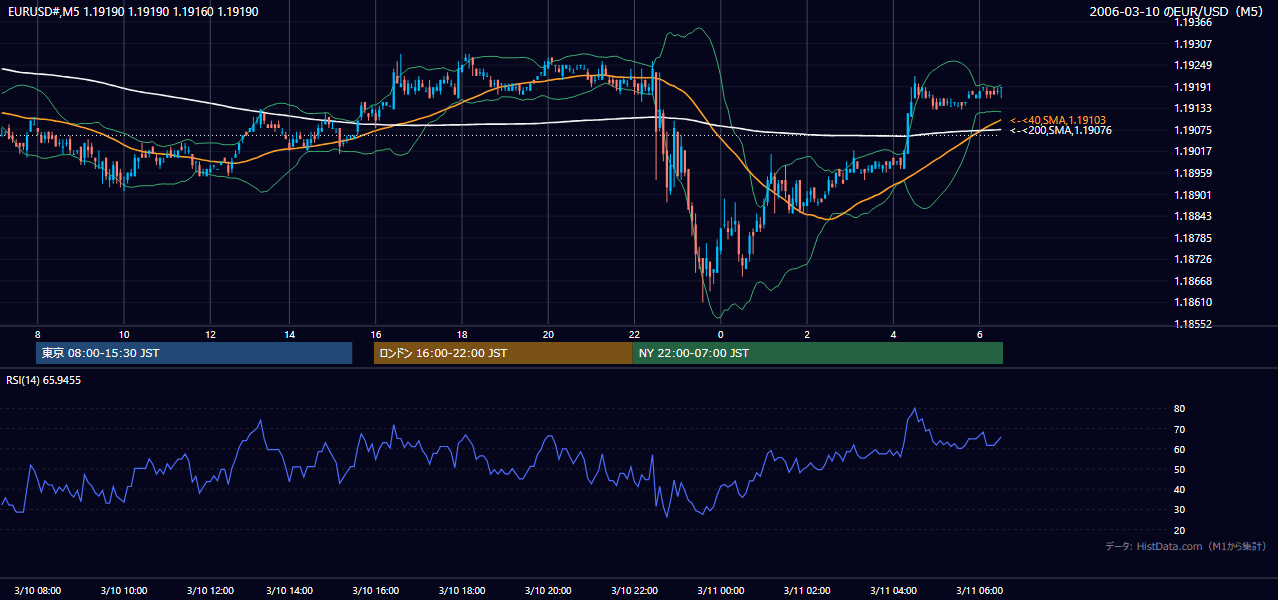Click the 3/10 14:00 bottom time label
The height and width of the screenshot is (600, 1278).
[x=290, y=590]
